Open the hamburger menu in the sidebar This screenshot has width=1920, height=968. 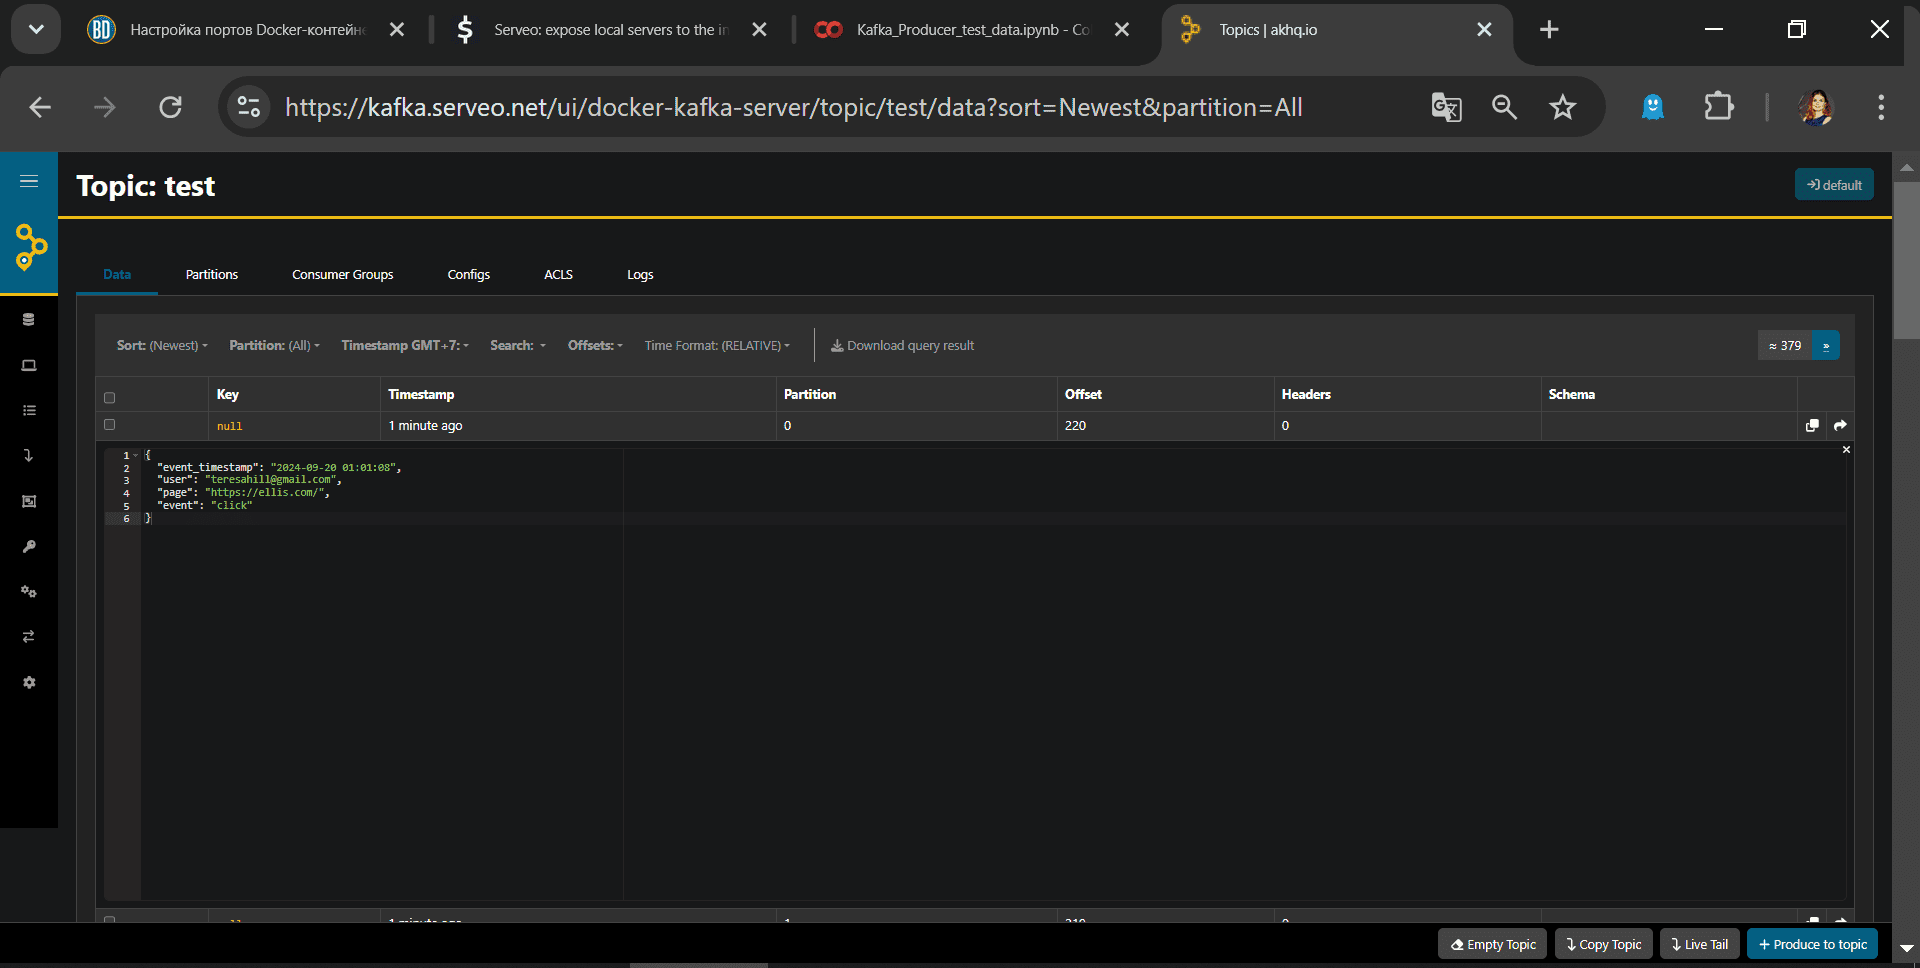[x=29, y=181]
